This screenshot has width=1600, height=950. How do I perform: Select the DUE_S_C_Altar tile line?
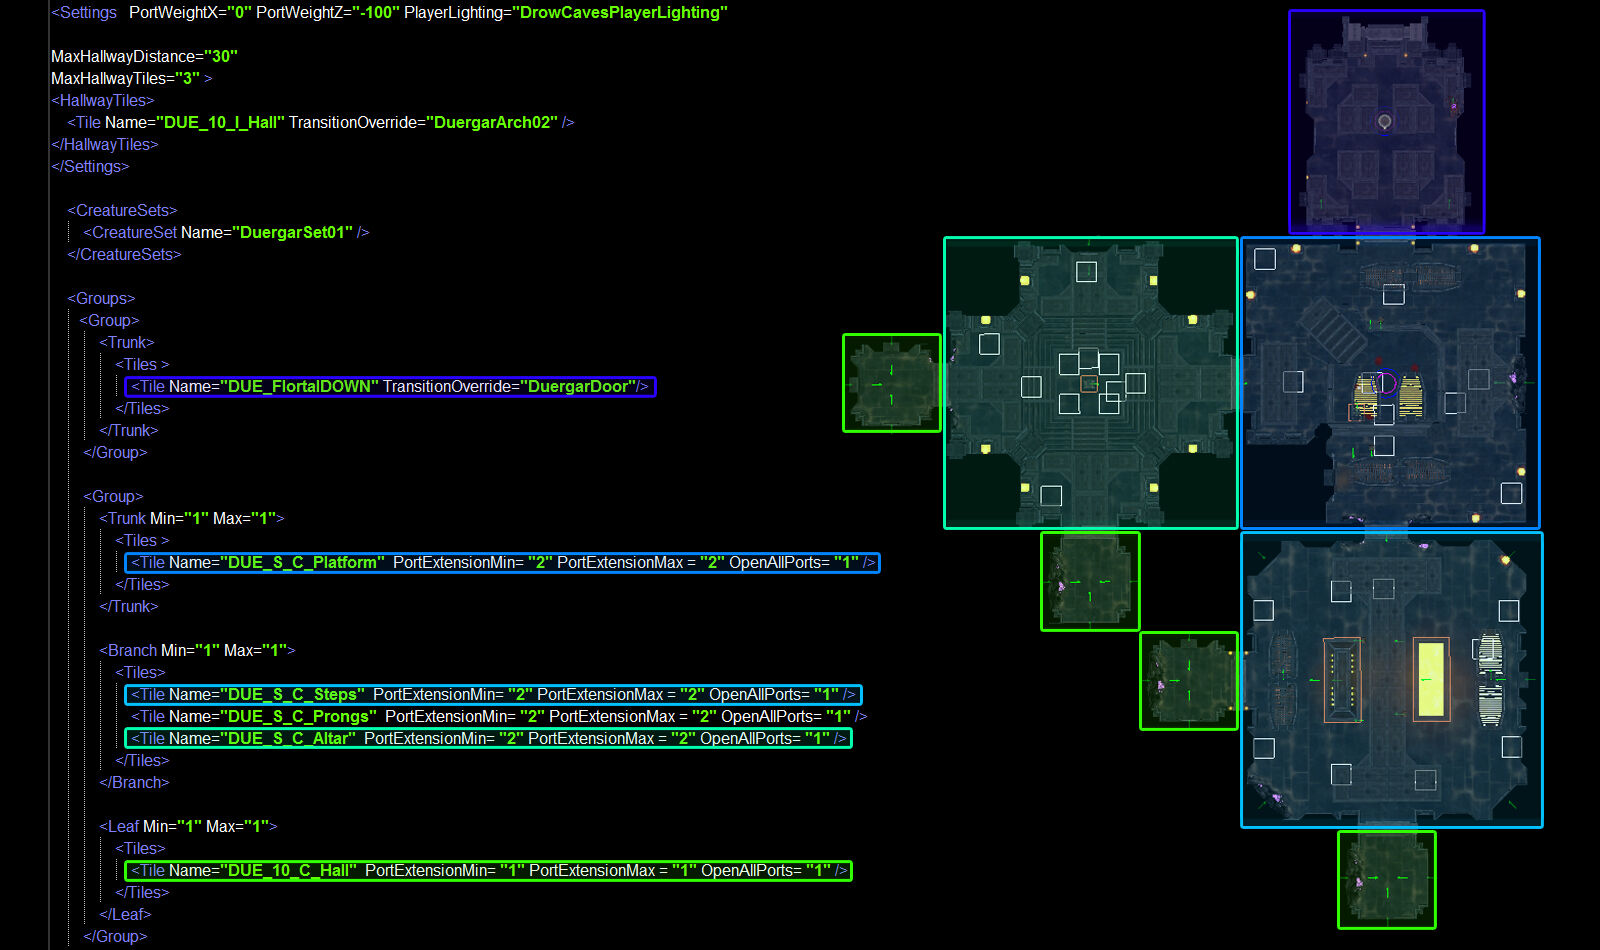pyautogui.click(x=488, y=738)
